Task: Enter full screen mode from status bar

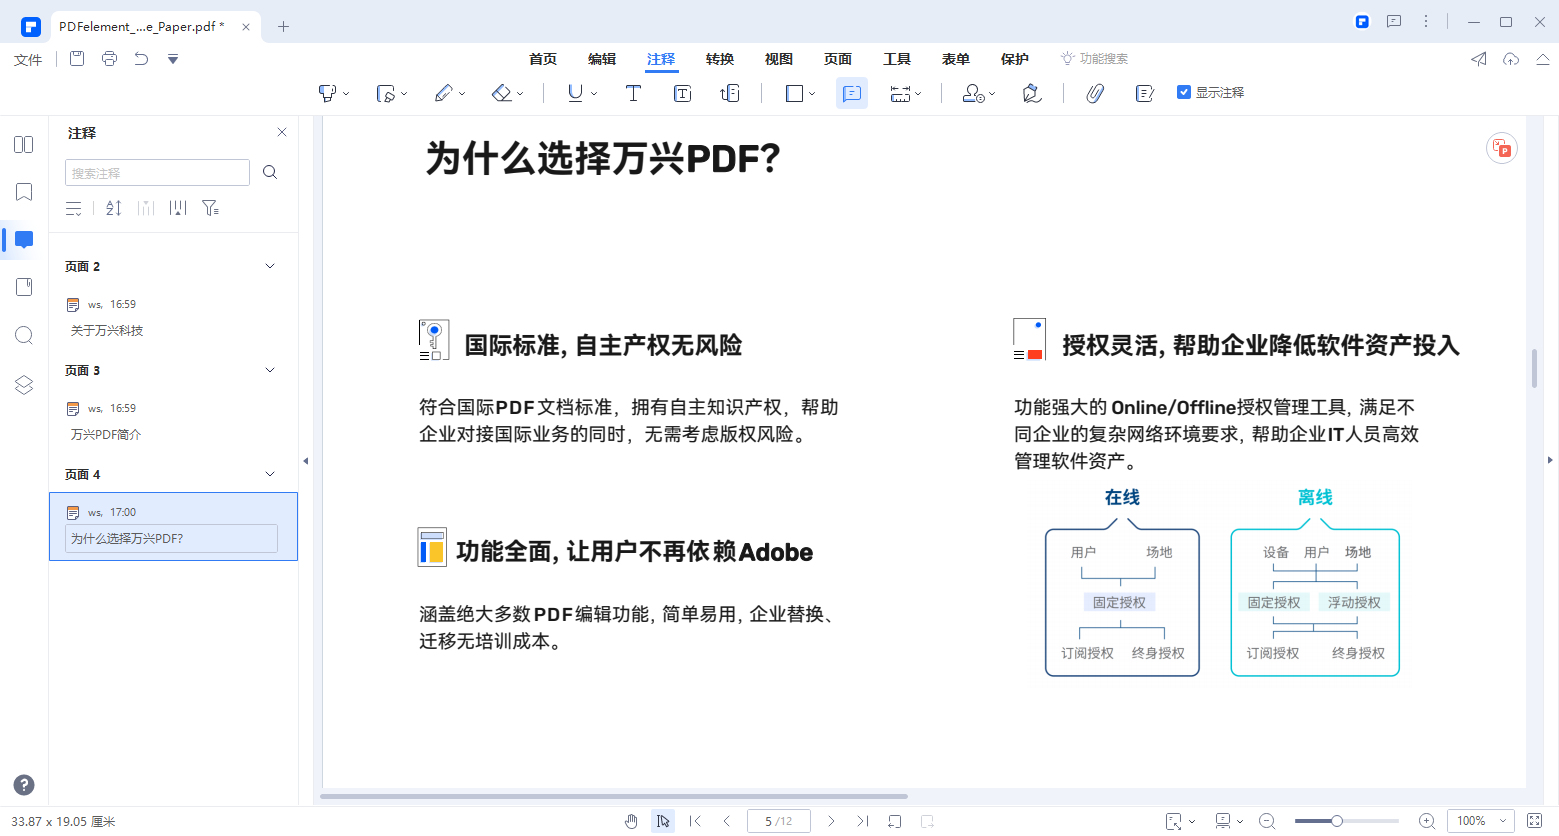Action: 1535,821
